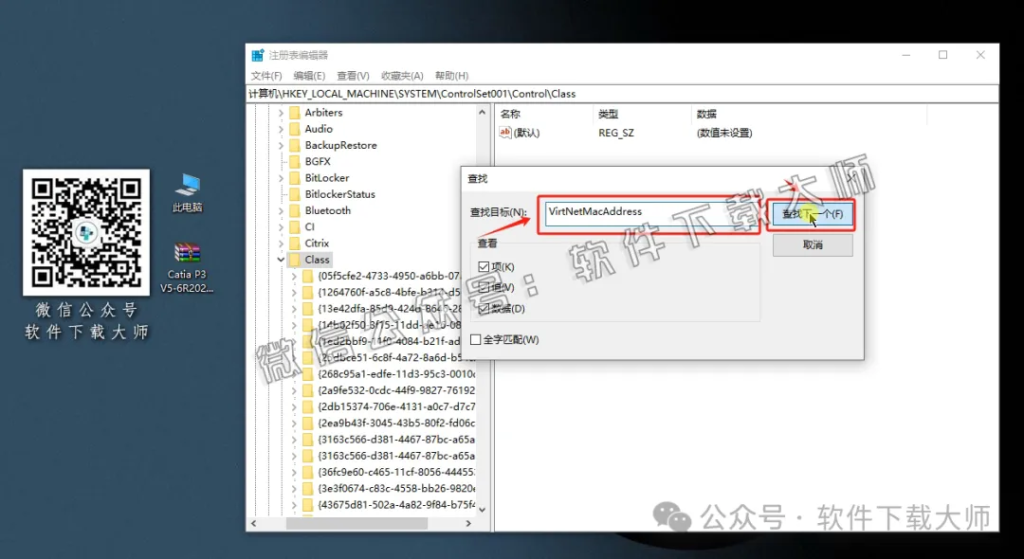This screenshot has height=559, width=1024.
Task: Click the tree pane horizontal scroll left arrow
Action: click(x=254, y=523)
